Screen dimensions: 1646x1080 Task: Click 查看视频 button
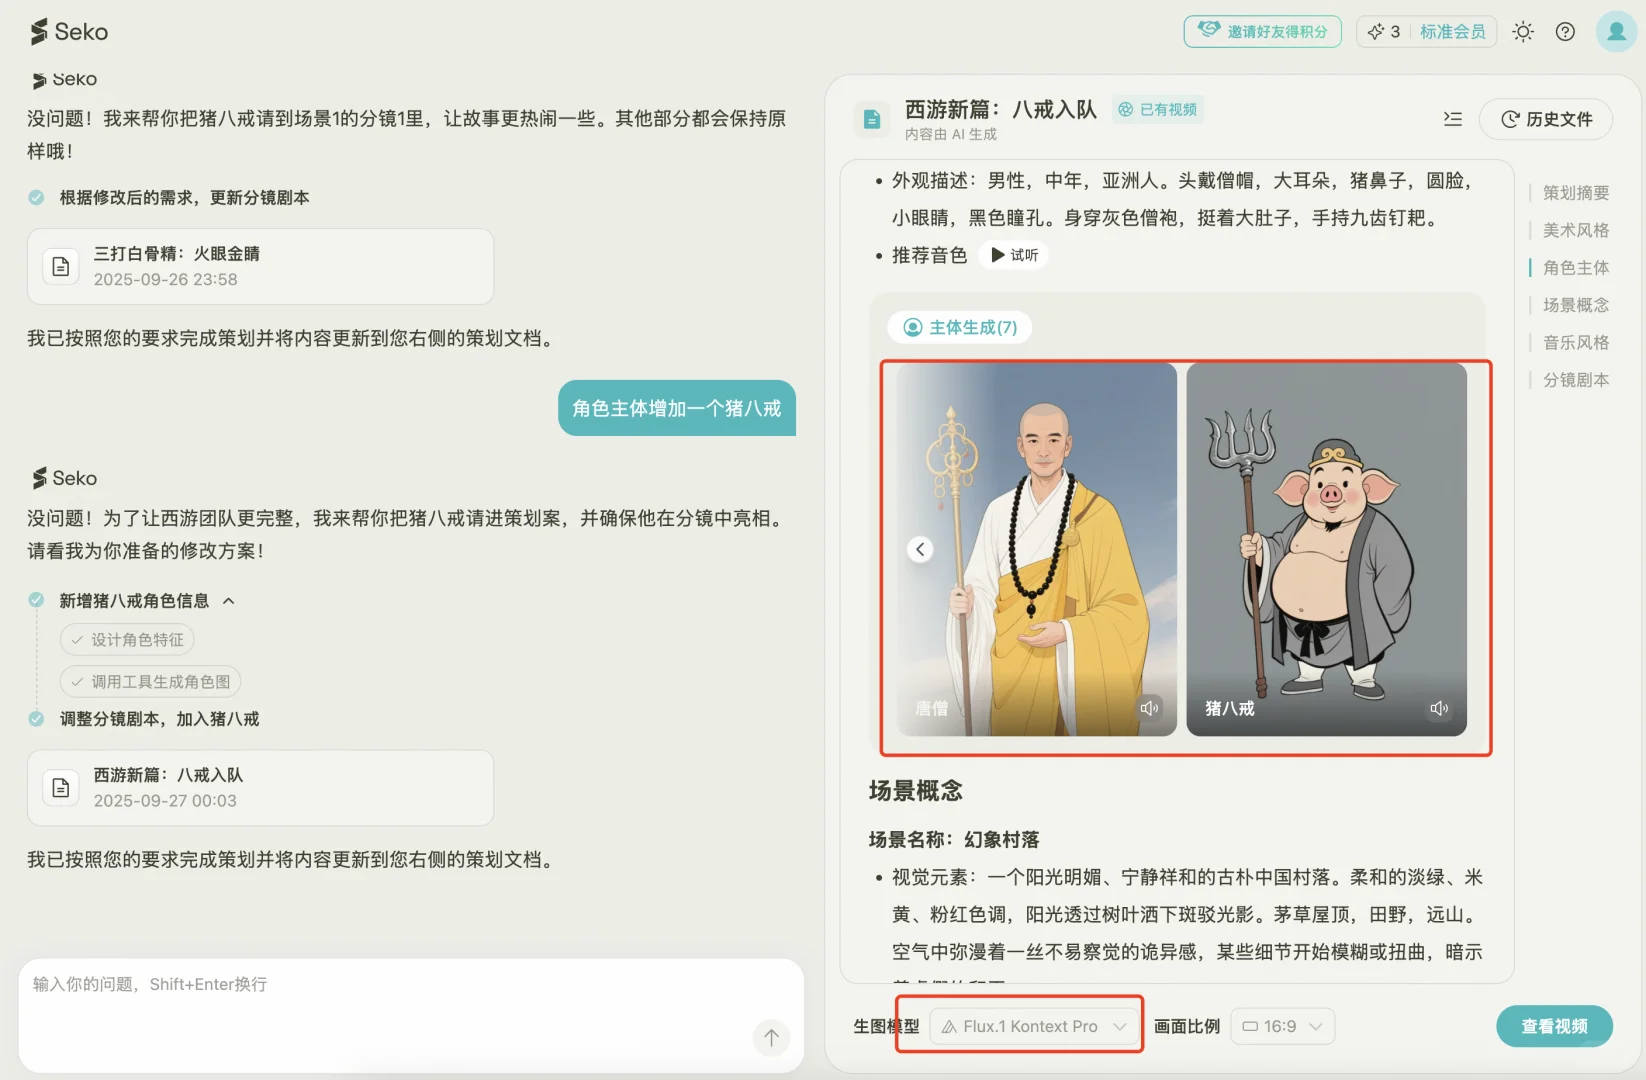pyautogui.click(x=1554, y=1026)
